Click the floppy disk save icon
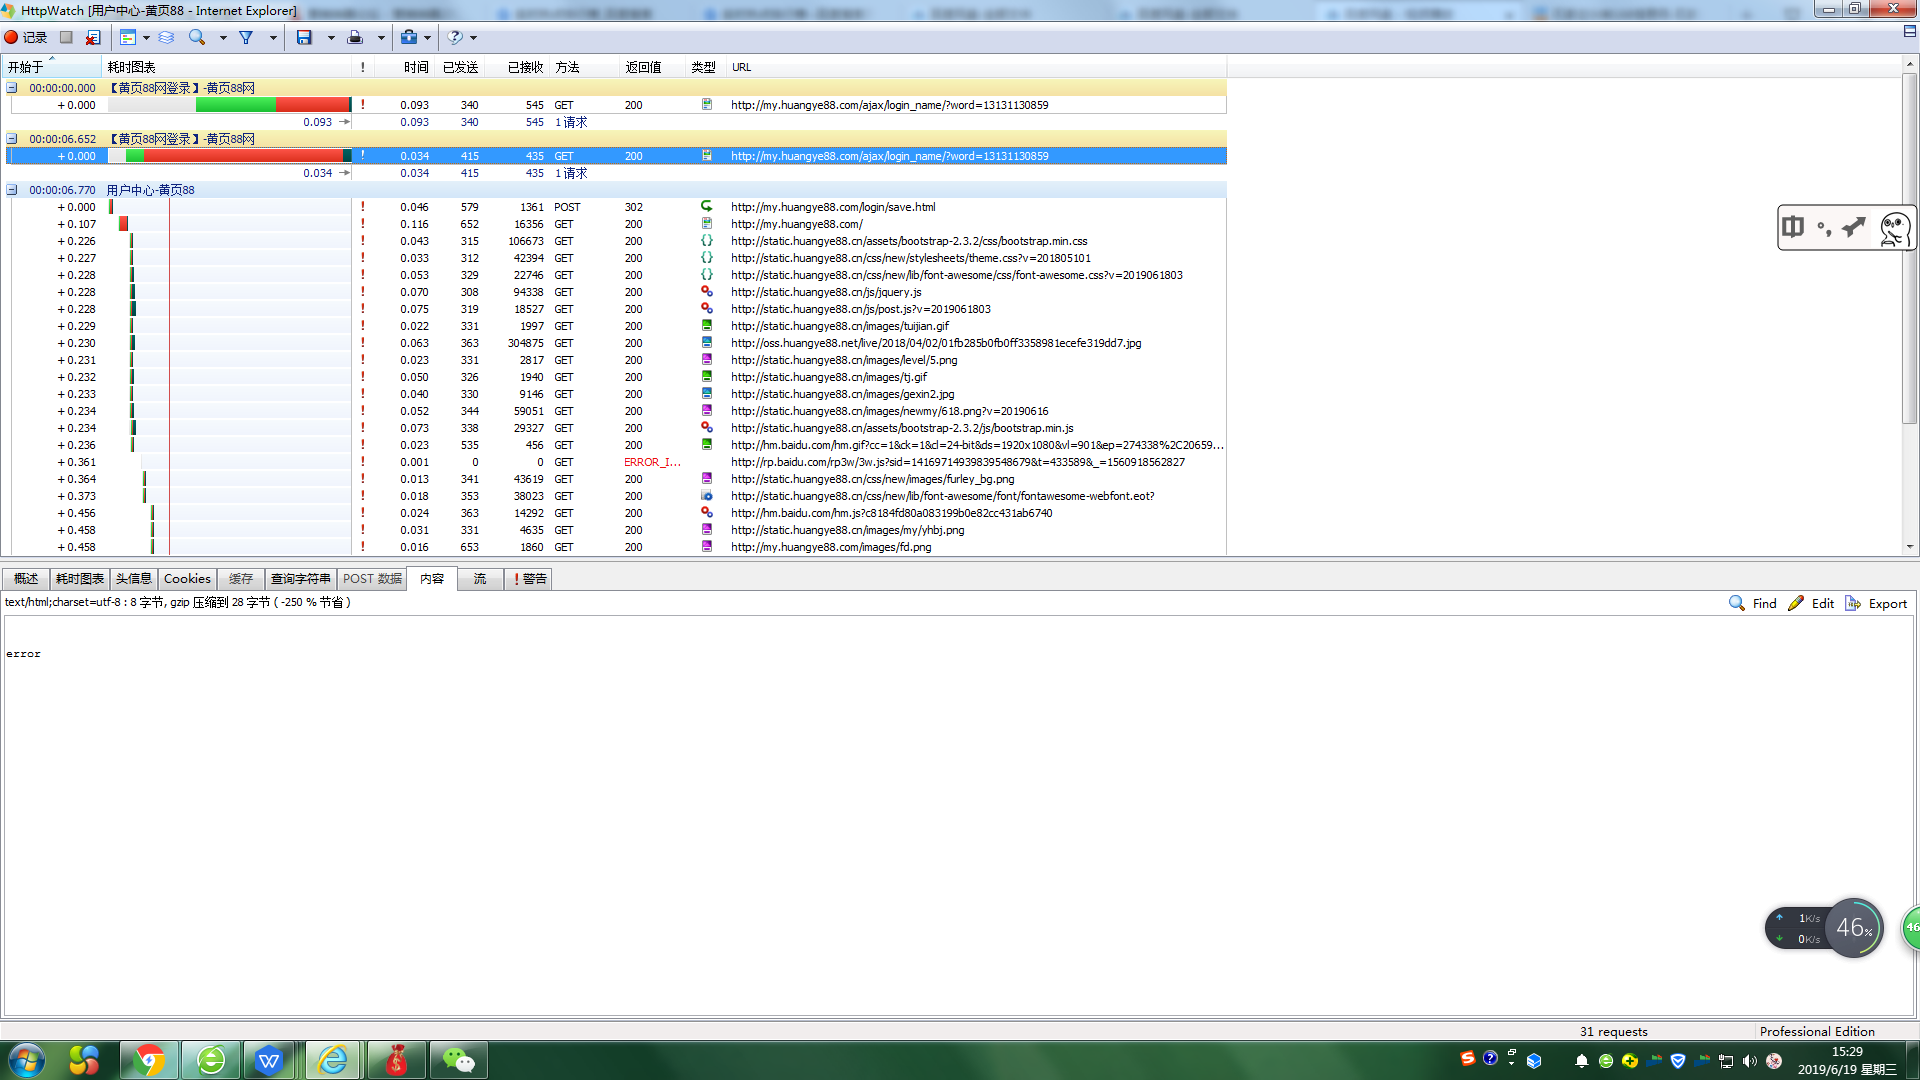1920x1080 pixels. coord(304,37)
